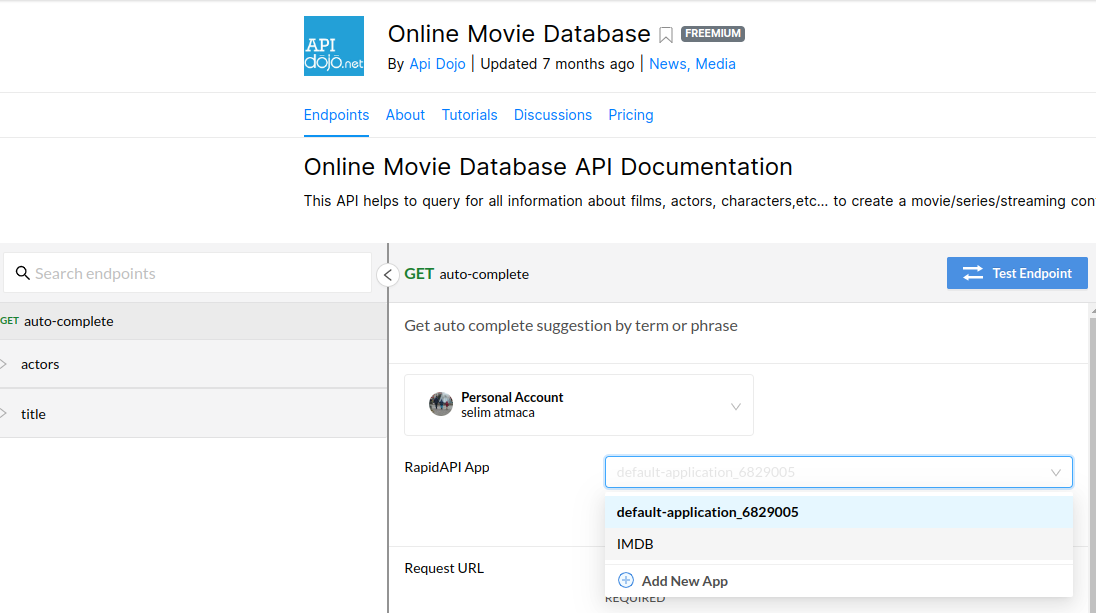Switch to the About tab

pyautogui.click(x=405, y=115)
